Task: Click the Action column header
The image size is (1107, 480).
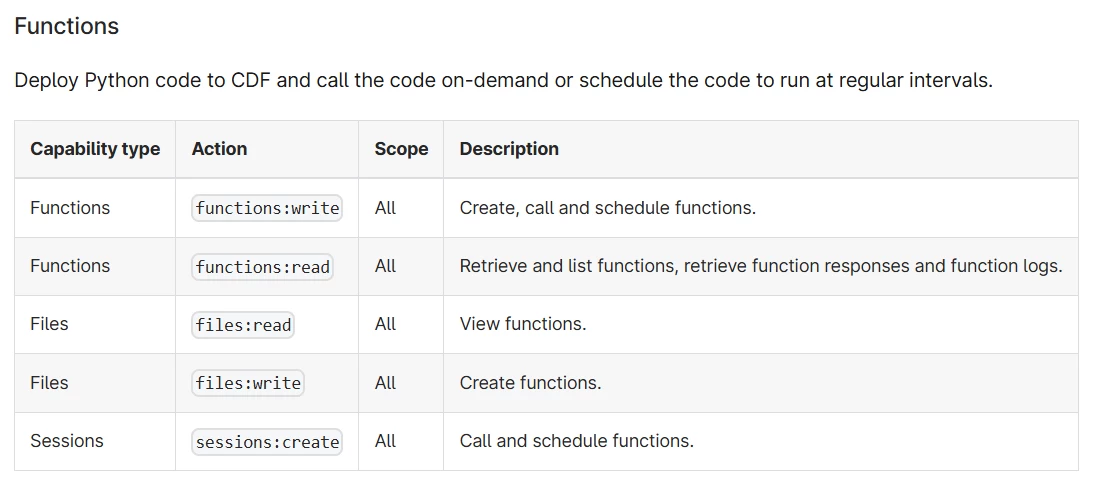Action: click(x=219, y=149)
